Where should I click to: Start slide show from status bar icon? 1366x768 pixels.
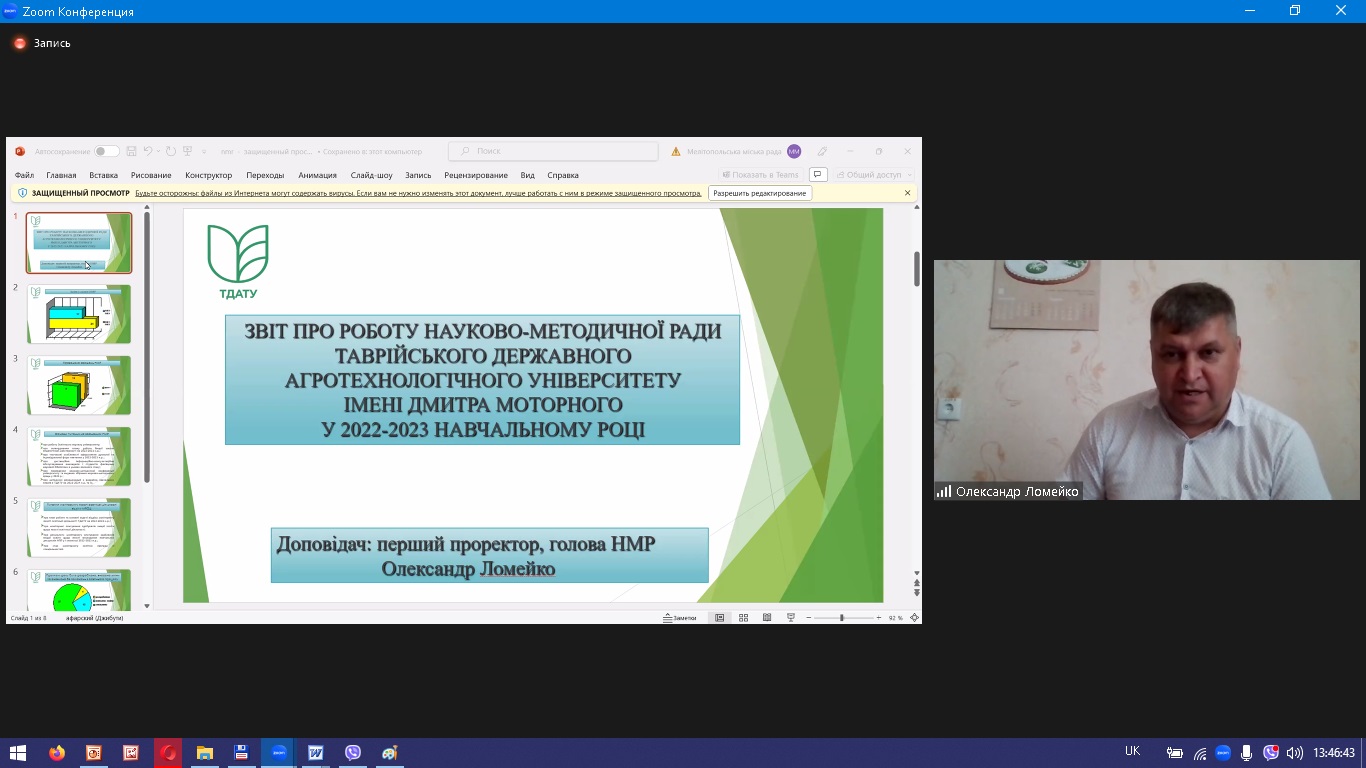[791, 618]
